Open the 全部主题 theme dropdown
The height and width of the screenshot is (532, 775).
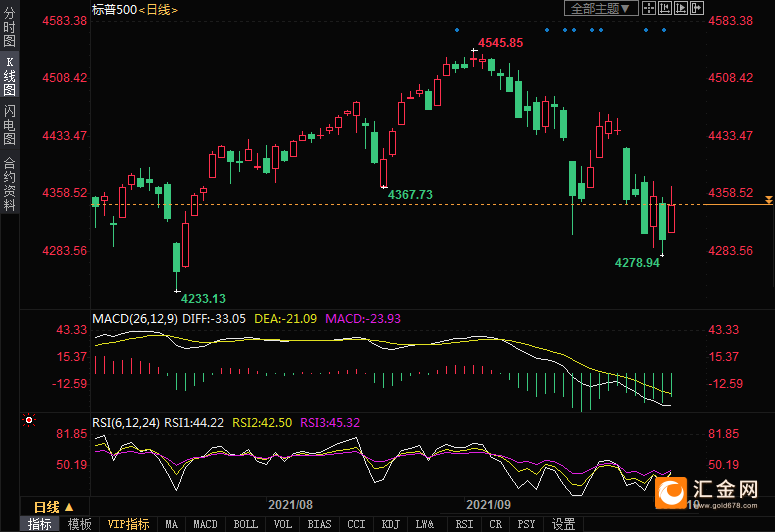(x=601, y=8)
